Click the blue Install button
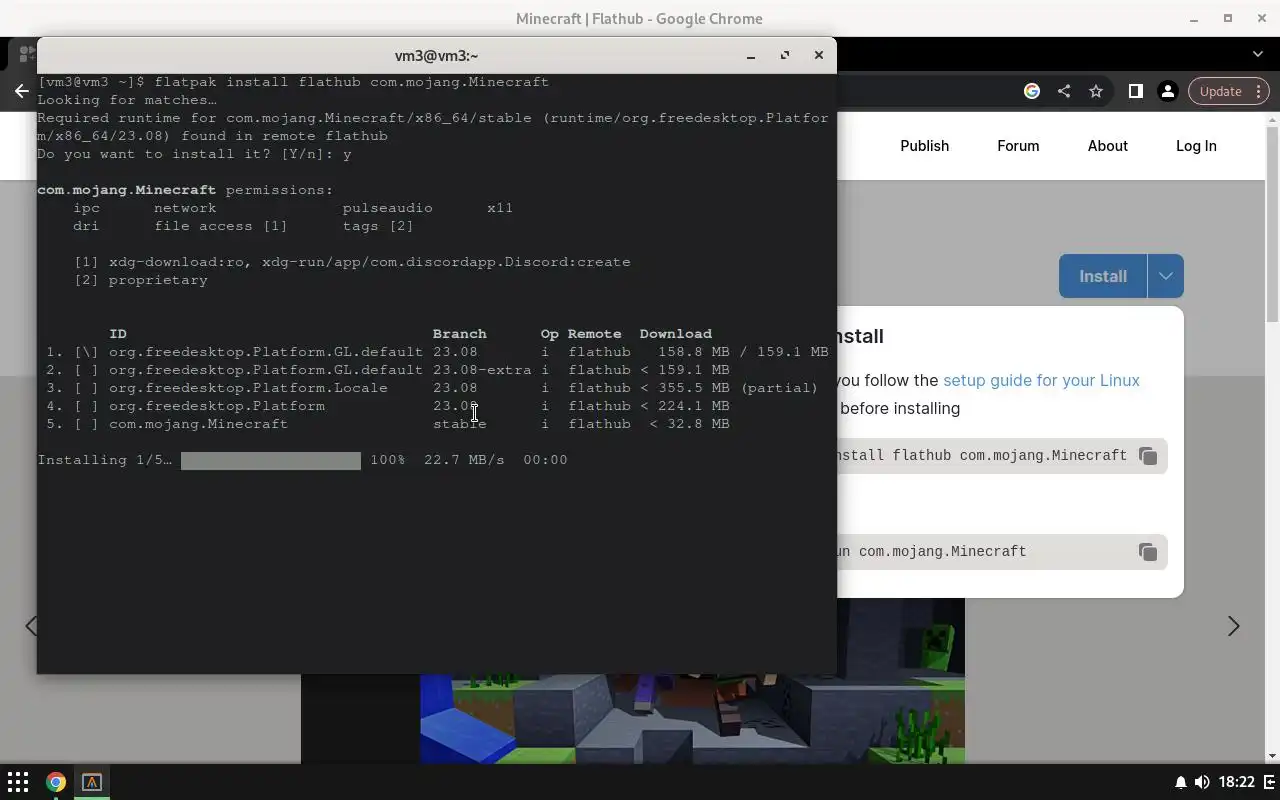The height and width of the screenshot is (800, 1280). pos(1102,276)
